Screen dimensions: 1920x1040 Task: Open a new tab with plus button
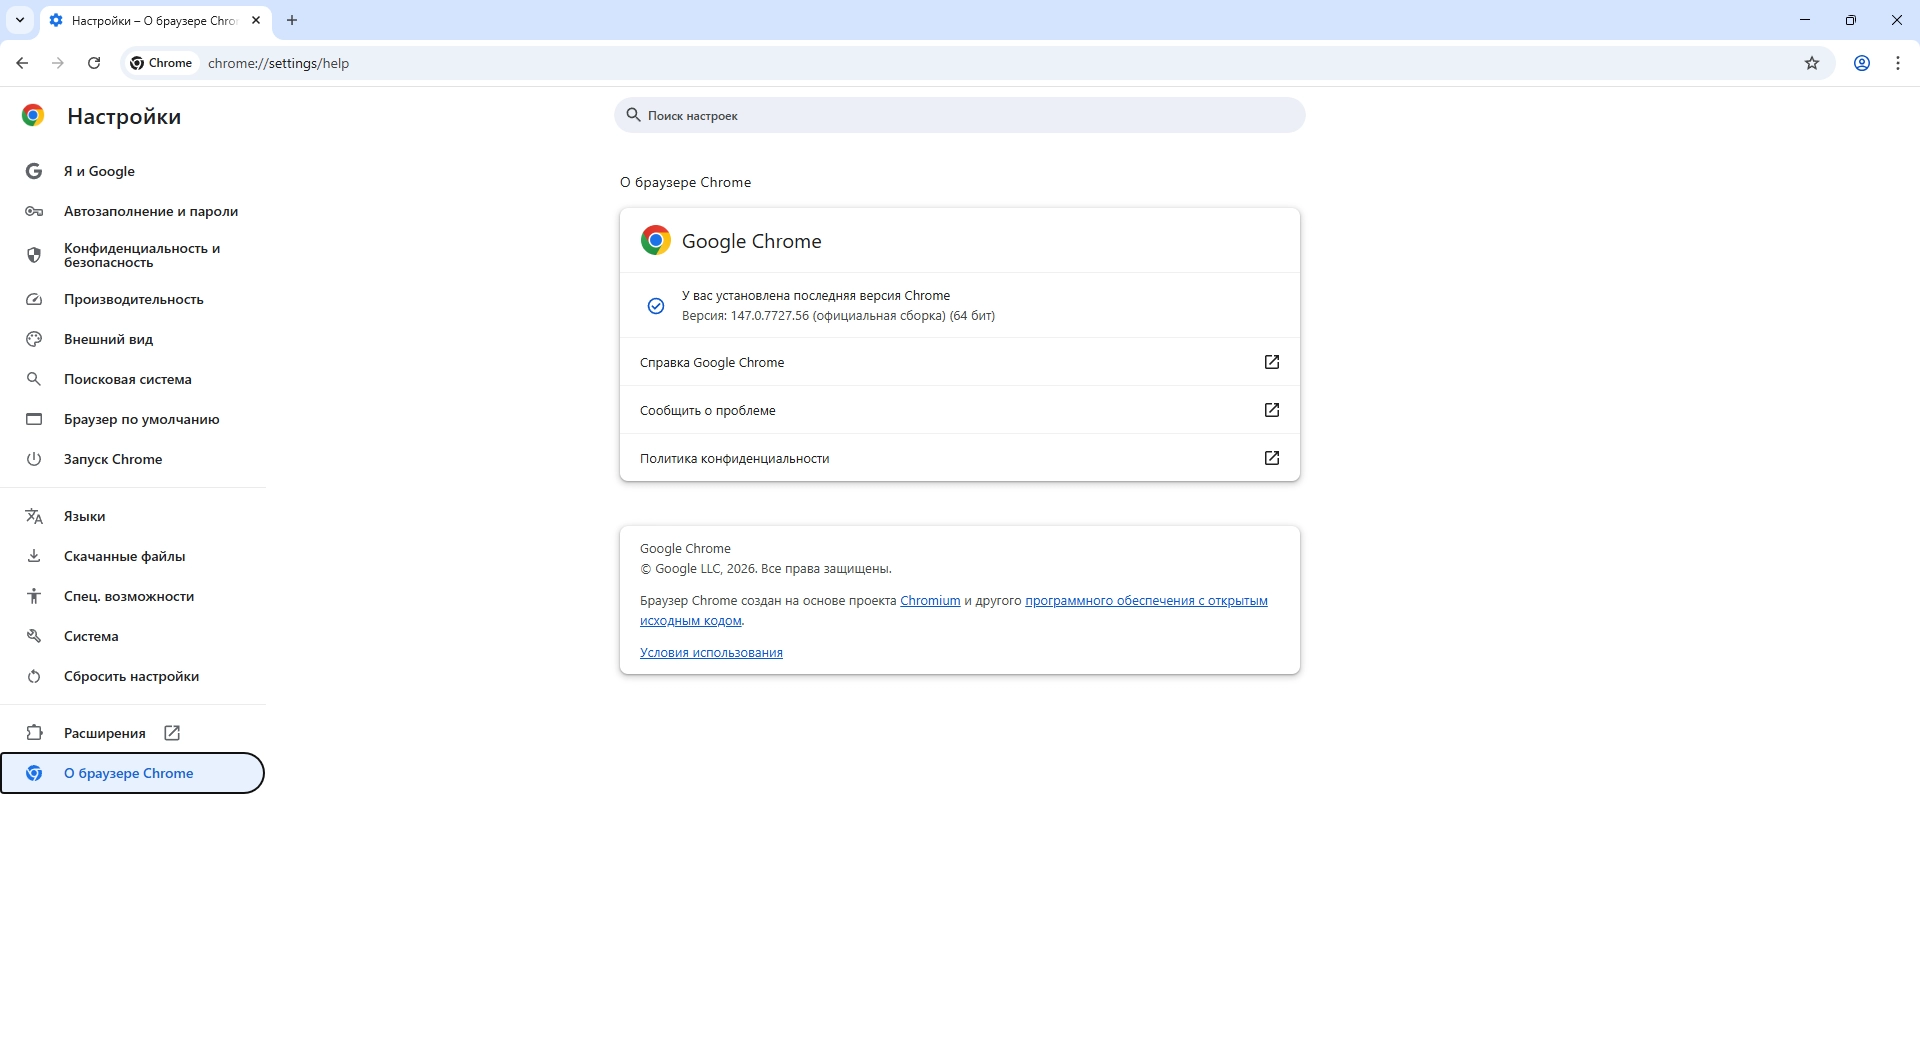292,20
